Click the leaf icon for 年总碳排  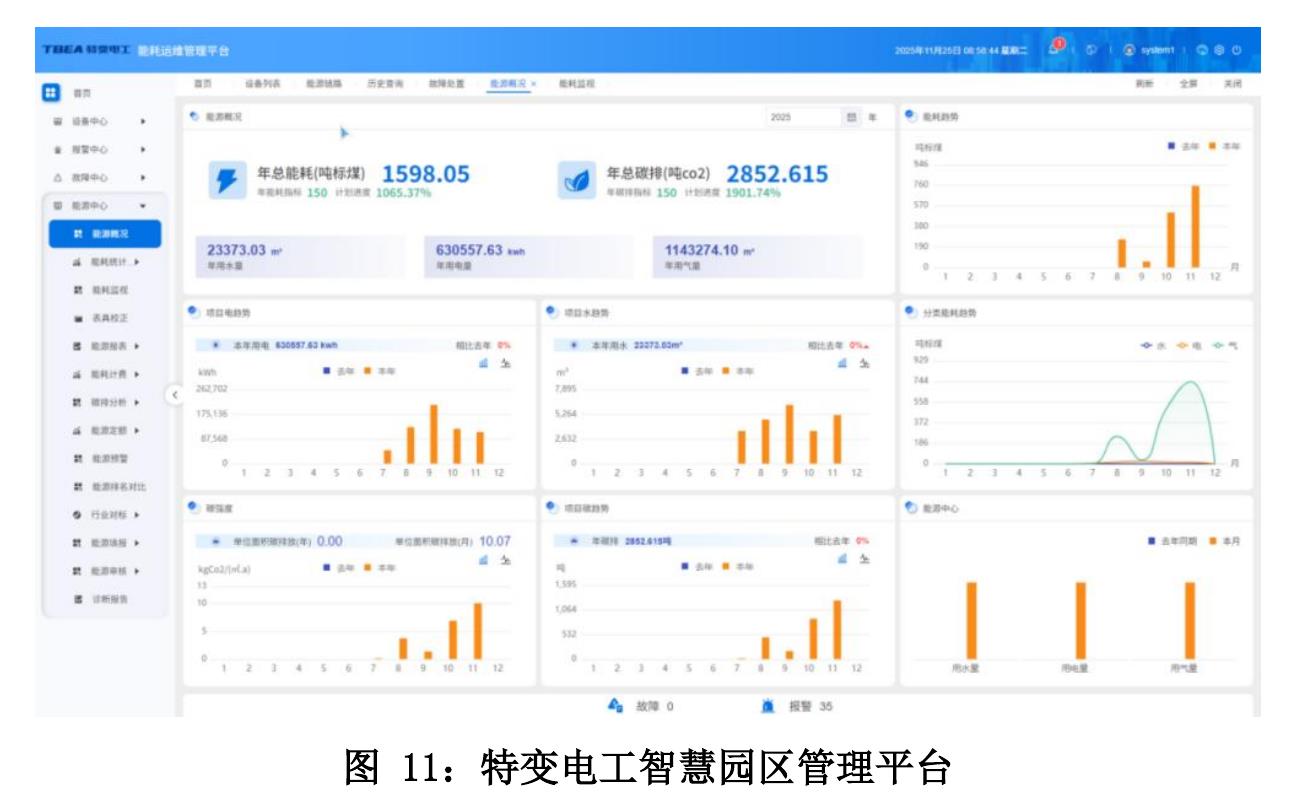[x=575, y=180]
